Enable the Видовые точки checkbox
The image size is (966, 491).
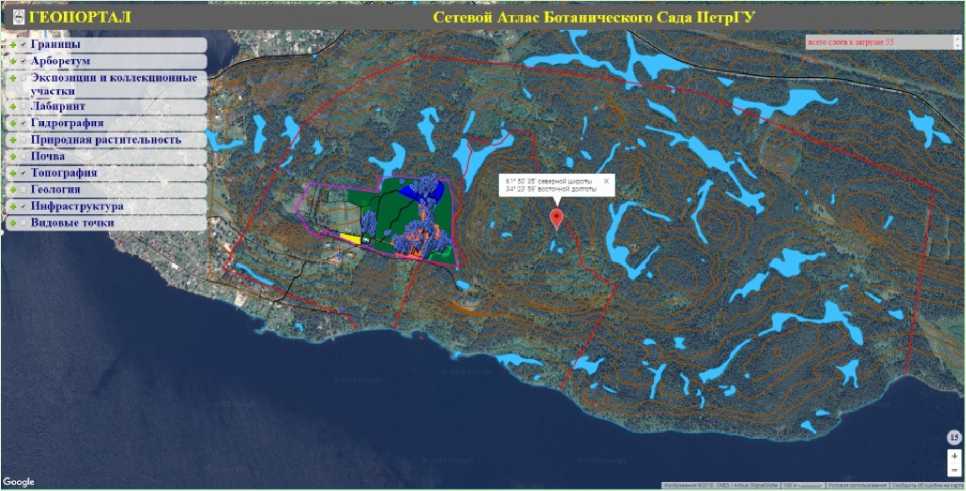[23, 223]
